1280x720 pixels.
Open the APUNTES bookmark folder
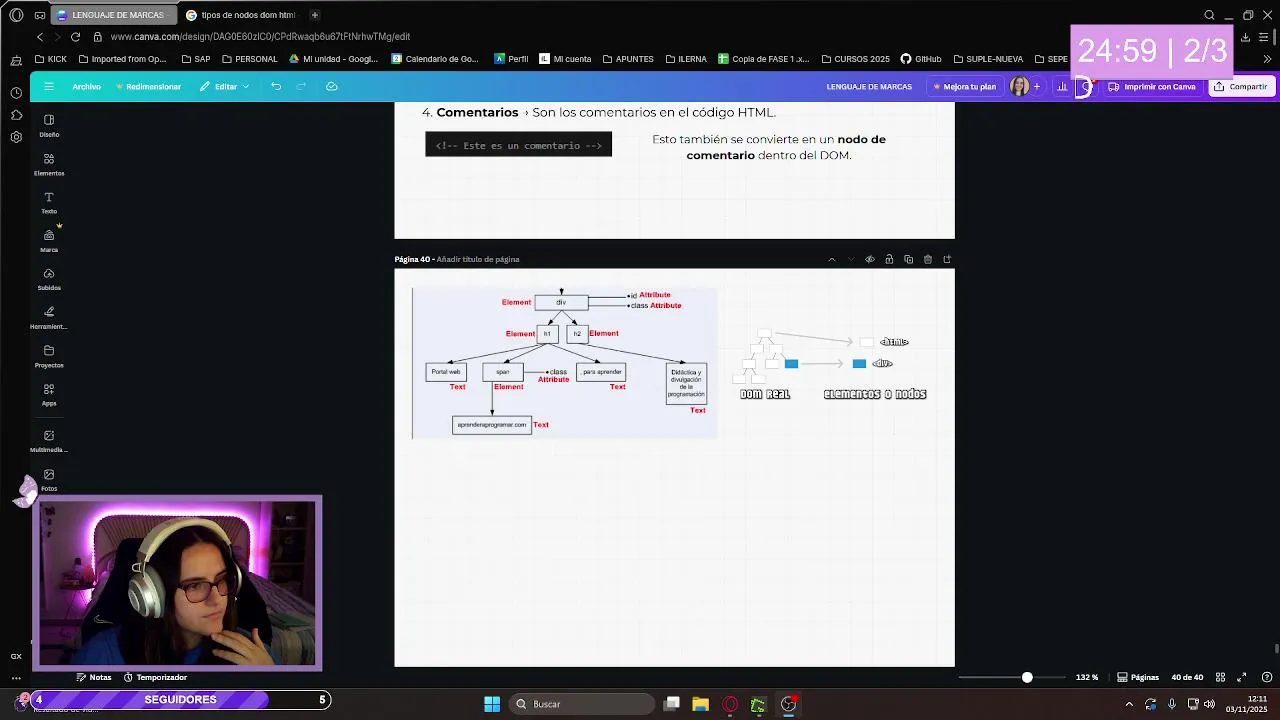point(627,59)
